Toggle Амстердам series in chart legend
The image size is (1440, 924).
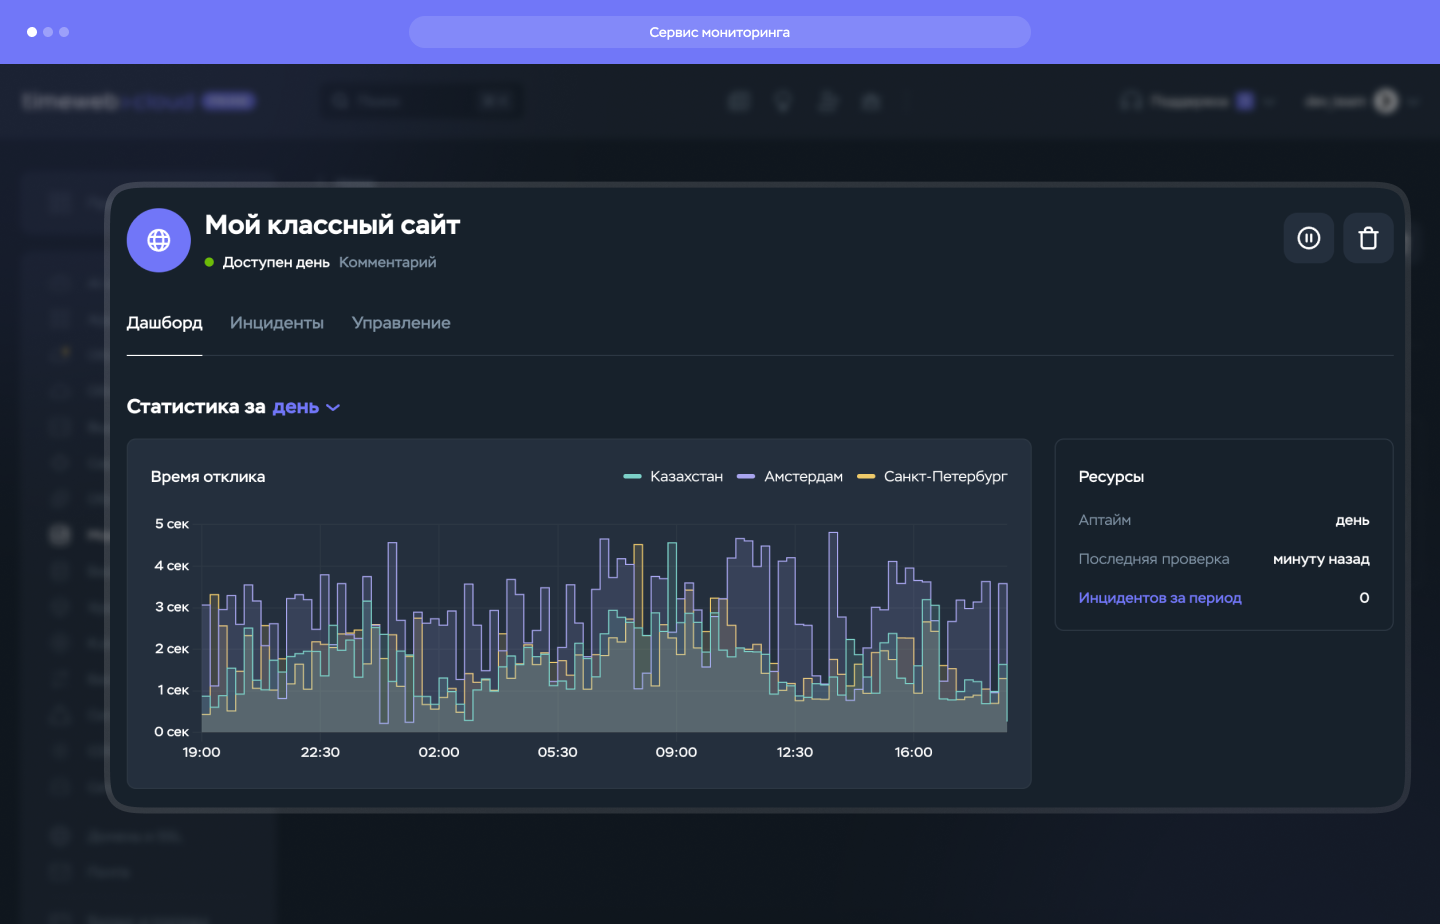pyautogui.click(x=790, y=476)
